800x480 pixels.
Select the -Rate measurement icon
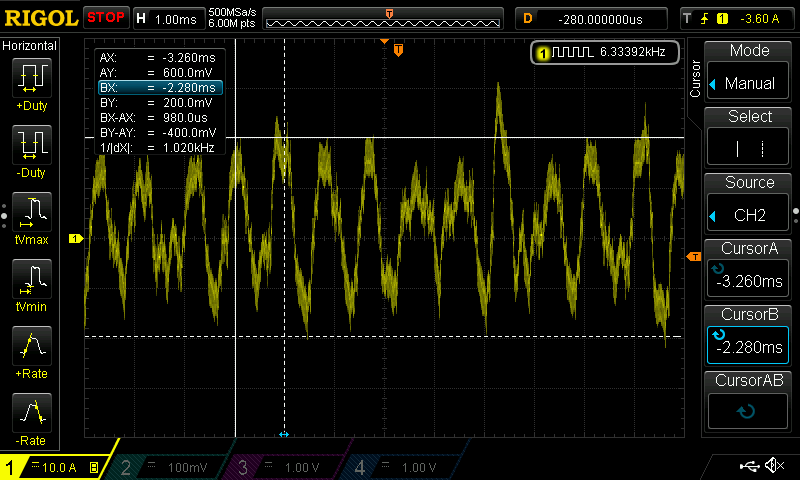click(x=32, y=413)
